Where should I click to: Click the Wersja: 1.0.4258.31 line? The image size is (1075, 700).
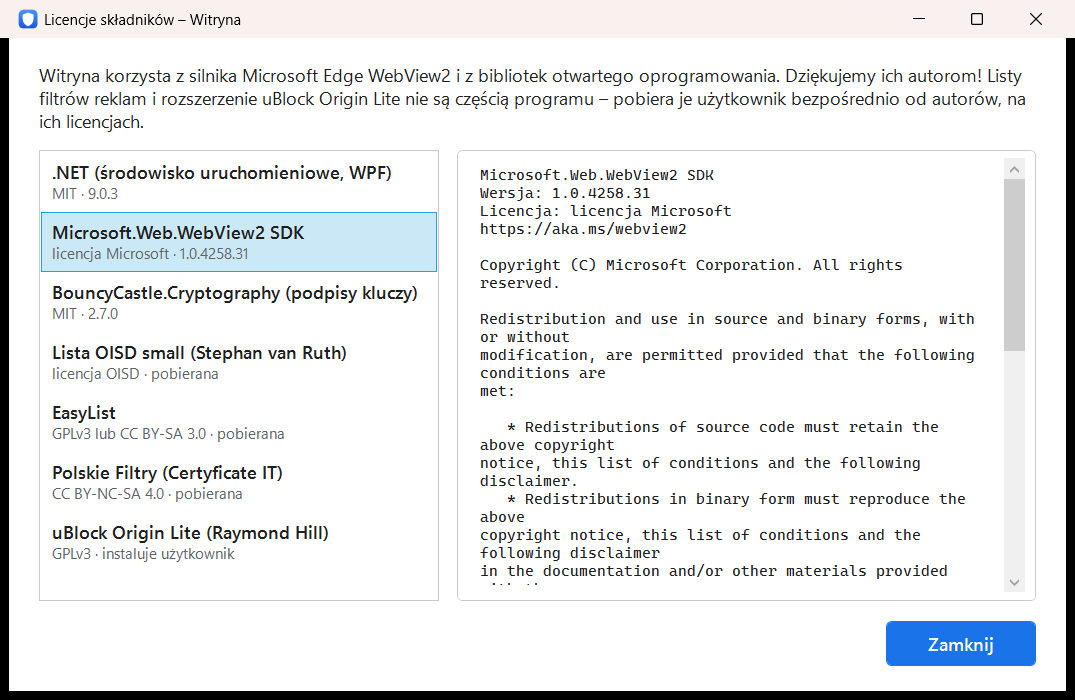pos(565,193)
